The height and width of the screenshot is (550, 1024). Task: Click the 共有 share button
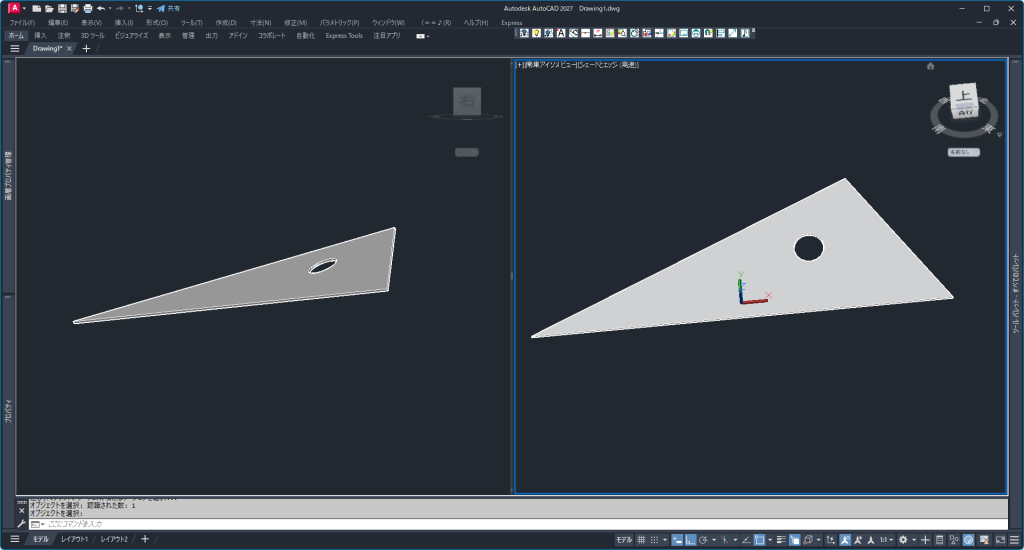(168, 8)
